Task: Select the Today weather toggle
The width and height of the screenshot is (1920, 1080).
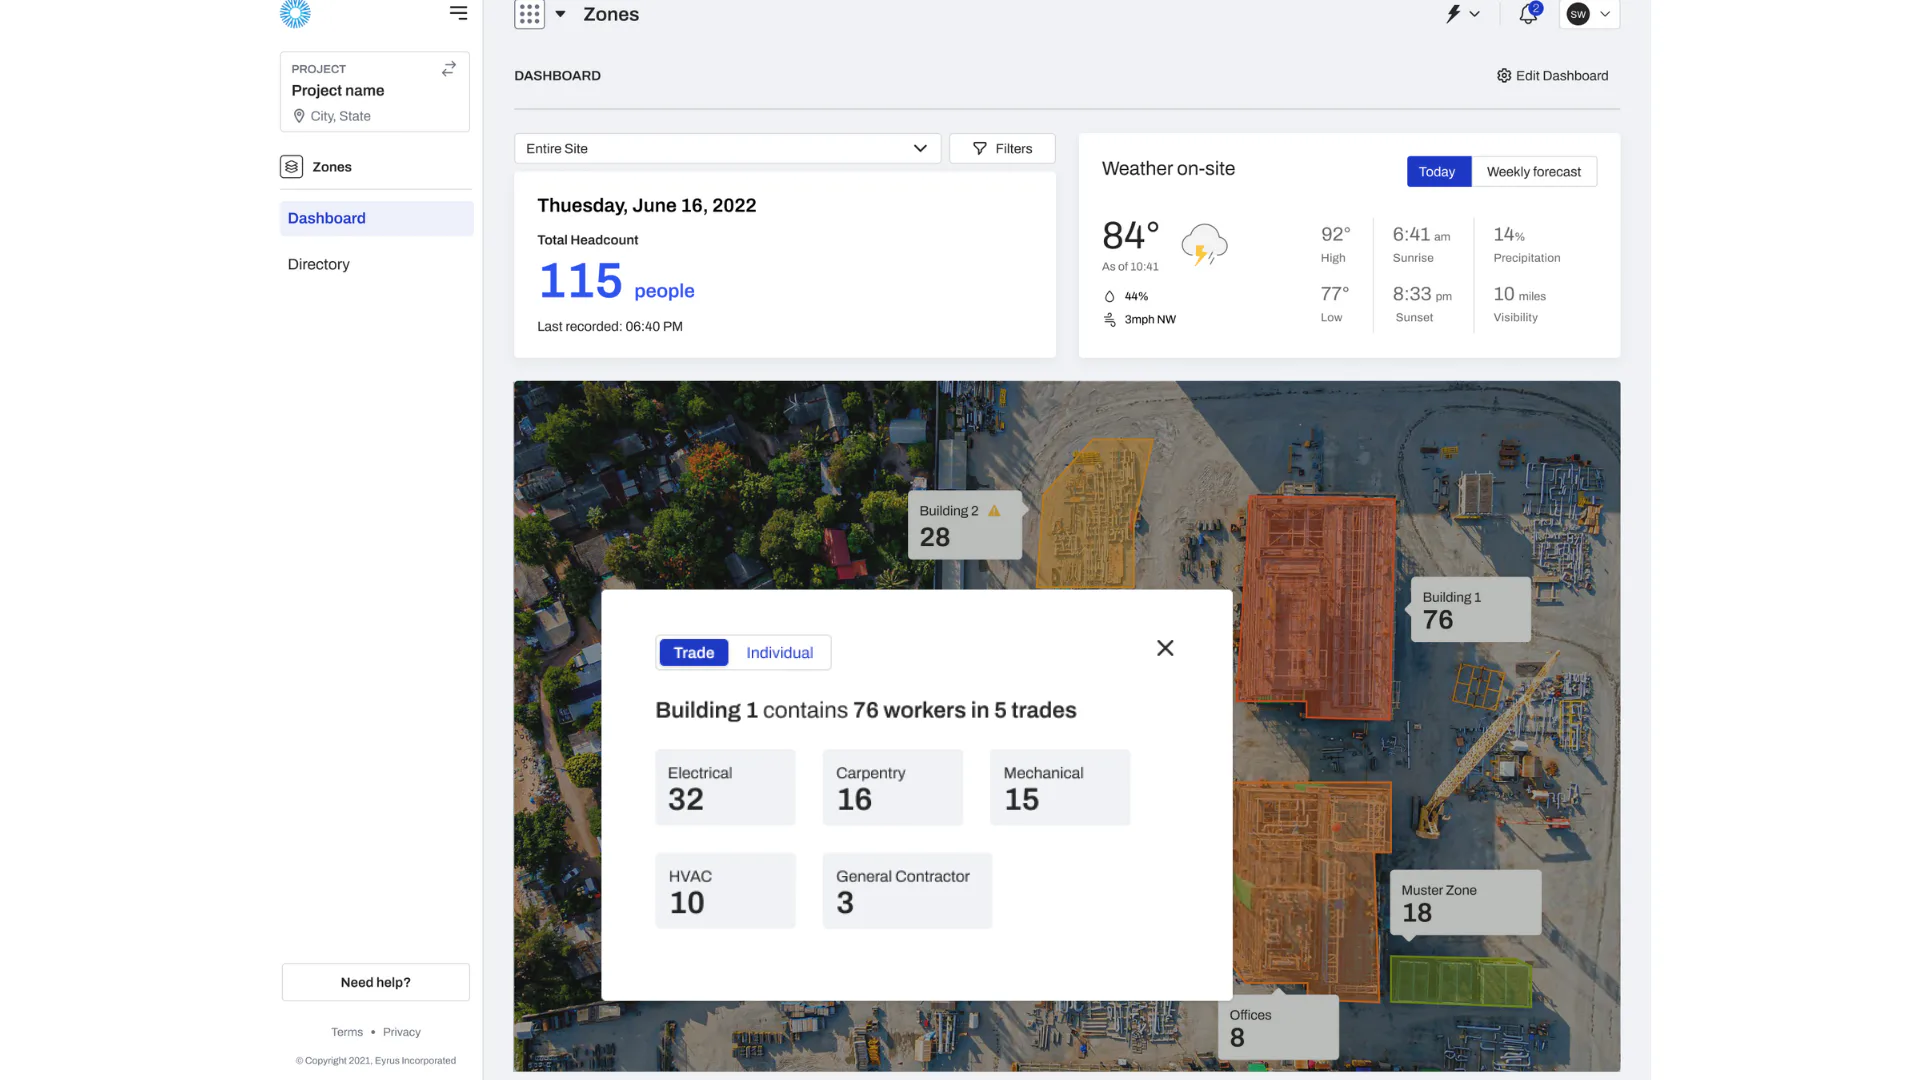Action: 1438,172
